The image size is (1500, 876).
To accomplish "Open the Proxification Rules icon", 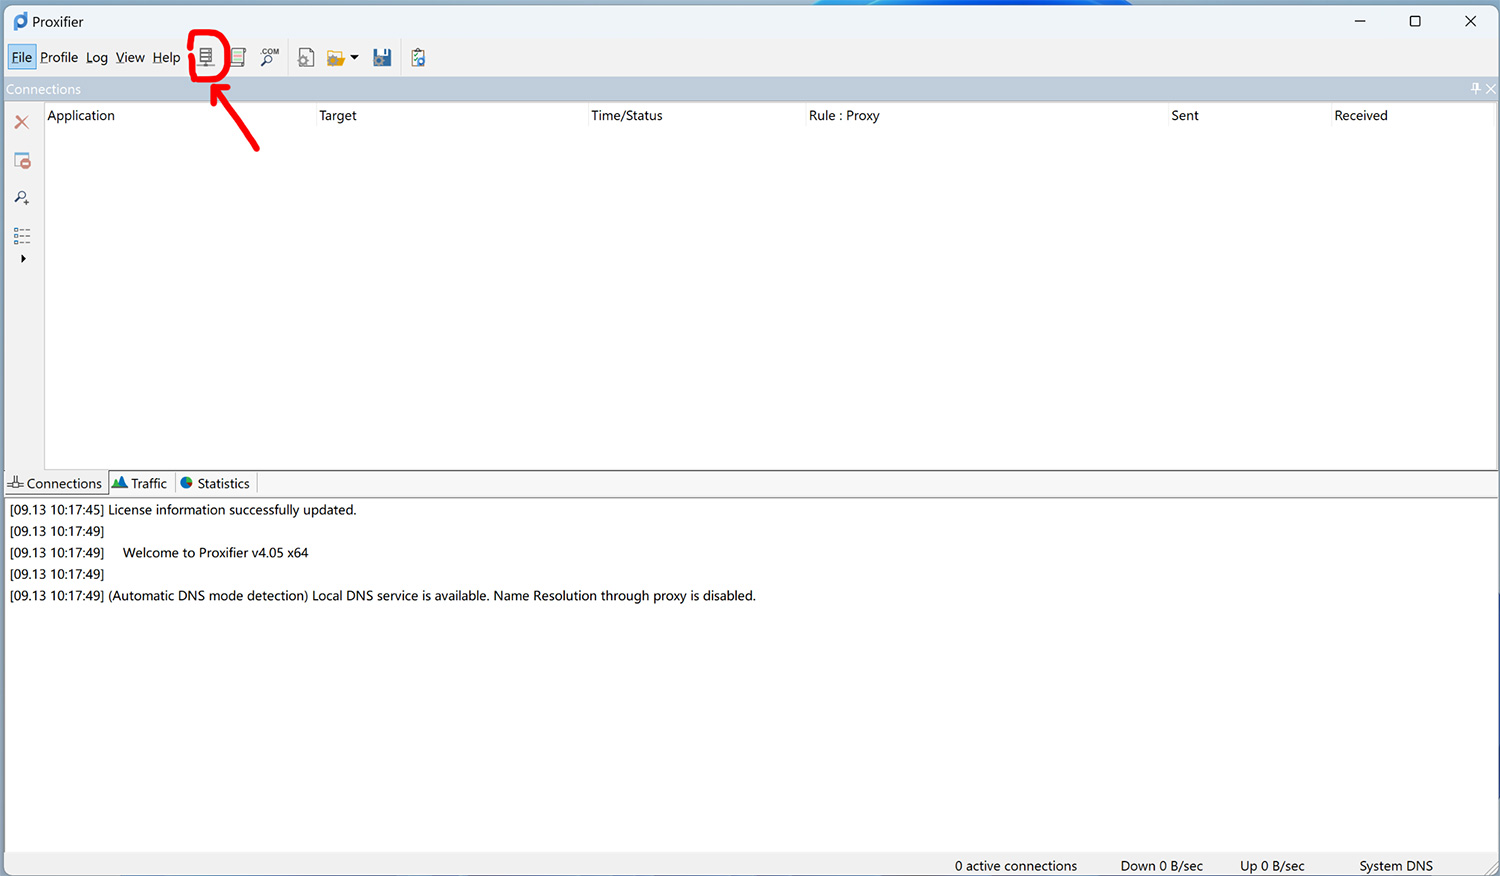I will [238, 57].
